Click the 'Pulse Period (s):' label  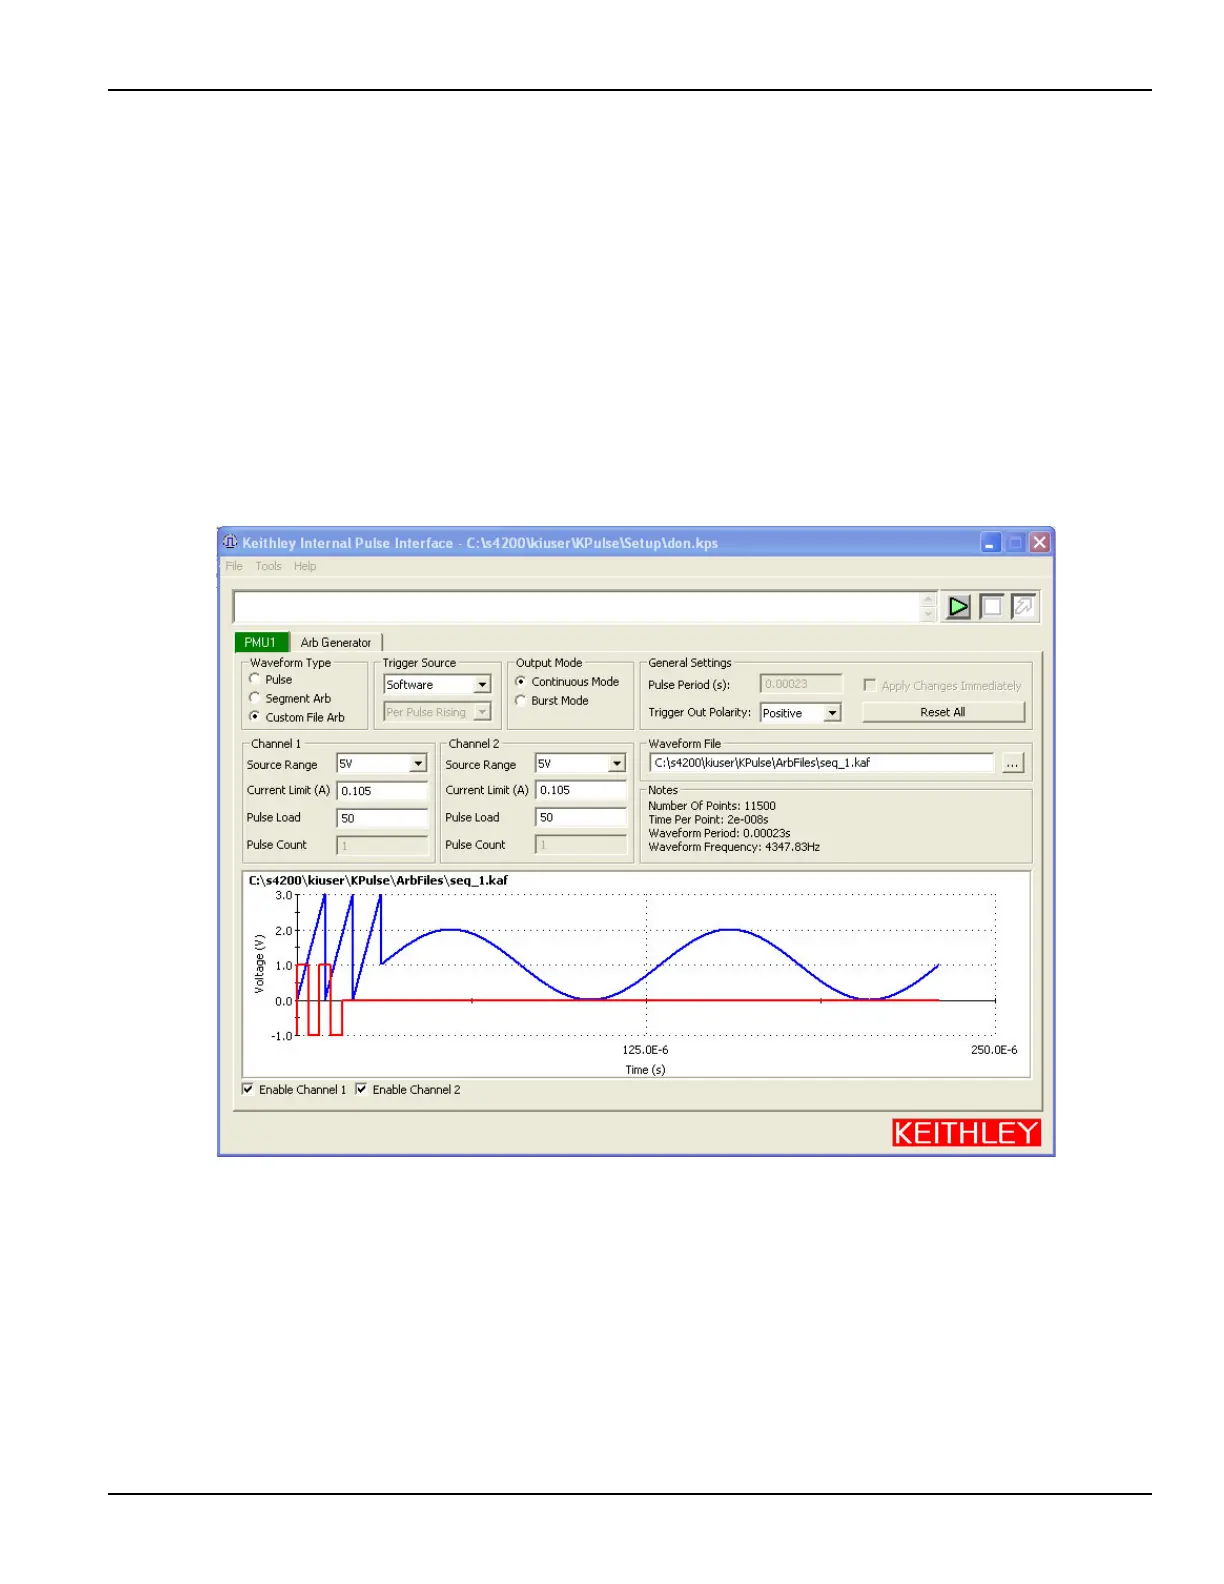[x=689, y=685]
